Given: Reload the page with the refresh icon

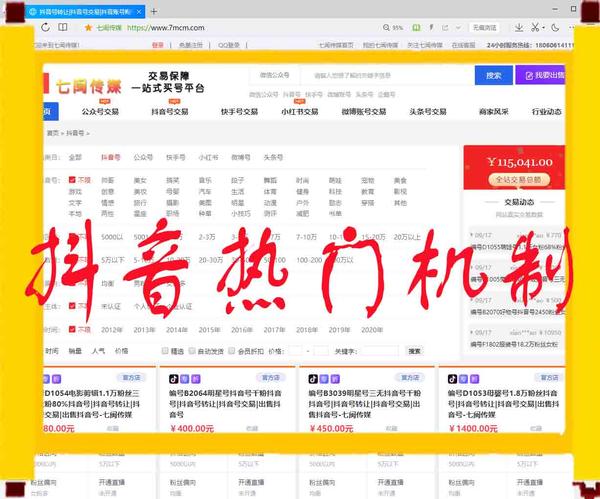Looking at the screenshot, I should click(x=46, y=28).
